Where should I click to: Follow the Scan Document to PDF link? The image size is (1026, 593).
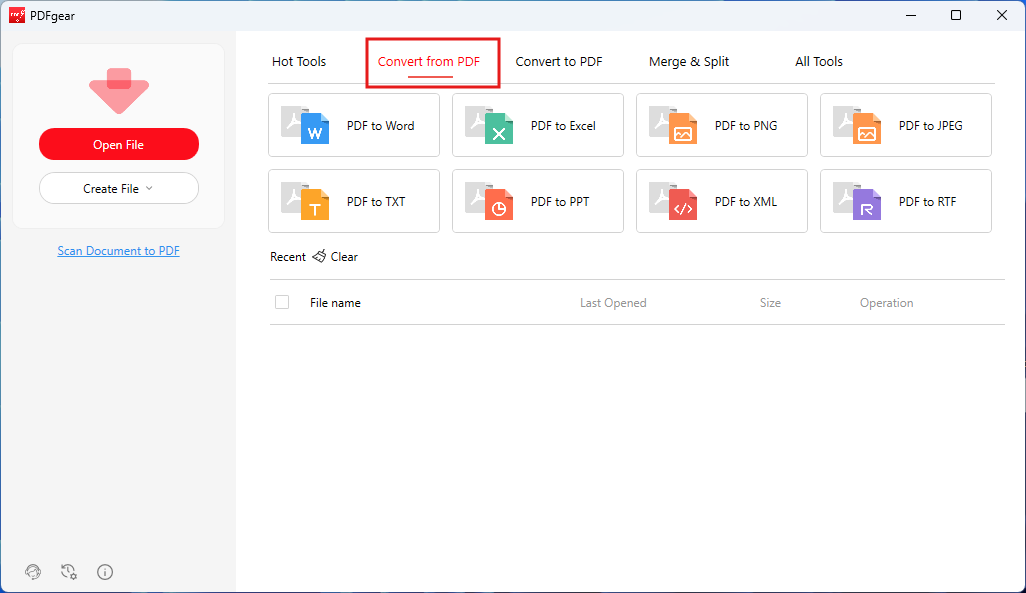click(118, 251)
